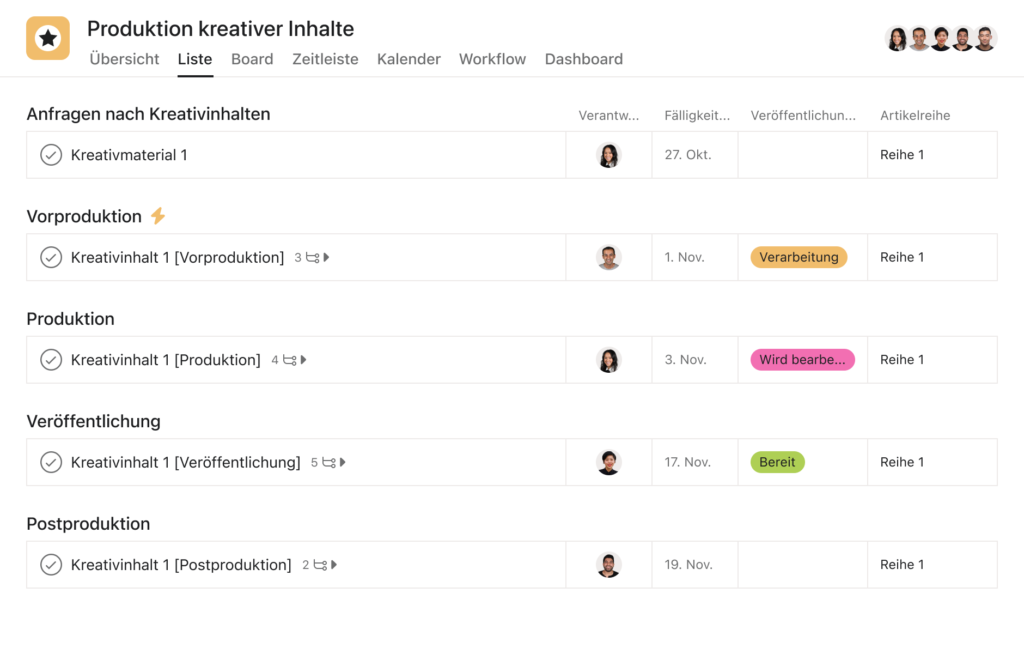Screen dimensions: 1024x654
Task: Open the Zeitleiste tab
Action: (x=325, y=59)
